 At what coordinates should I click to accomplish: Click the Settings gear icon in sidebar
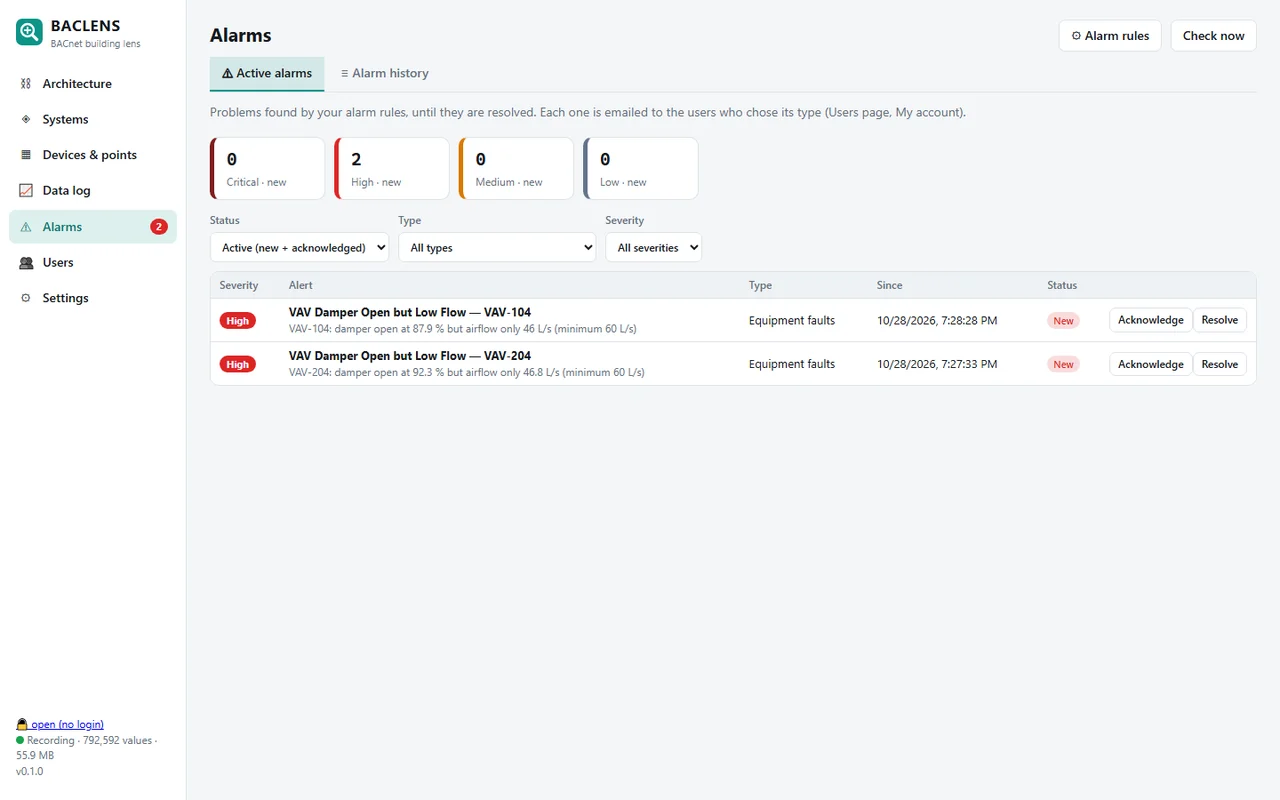tap(26, 298)
